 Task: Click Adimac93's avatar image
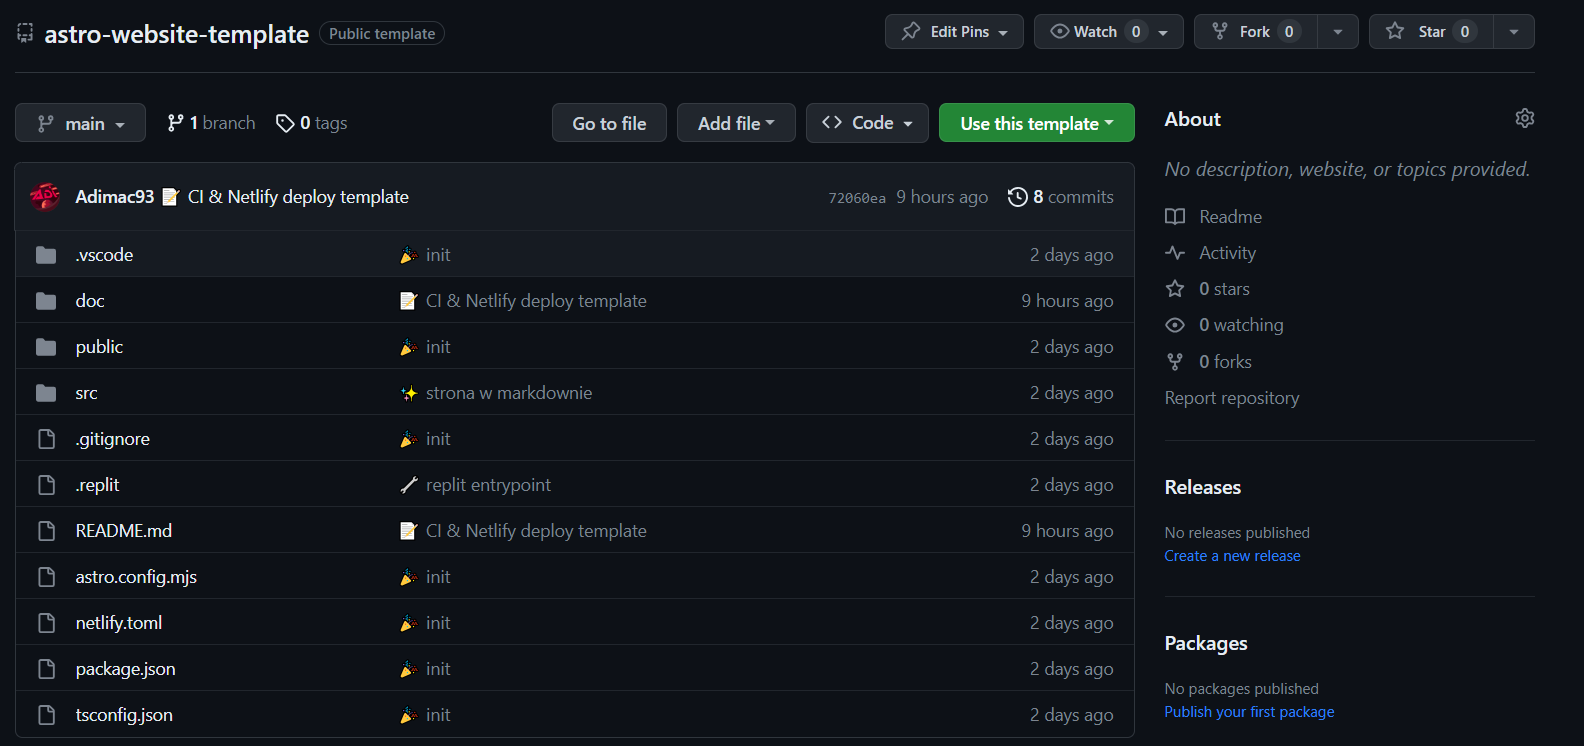click(45, 197)
